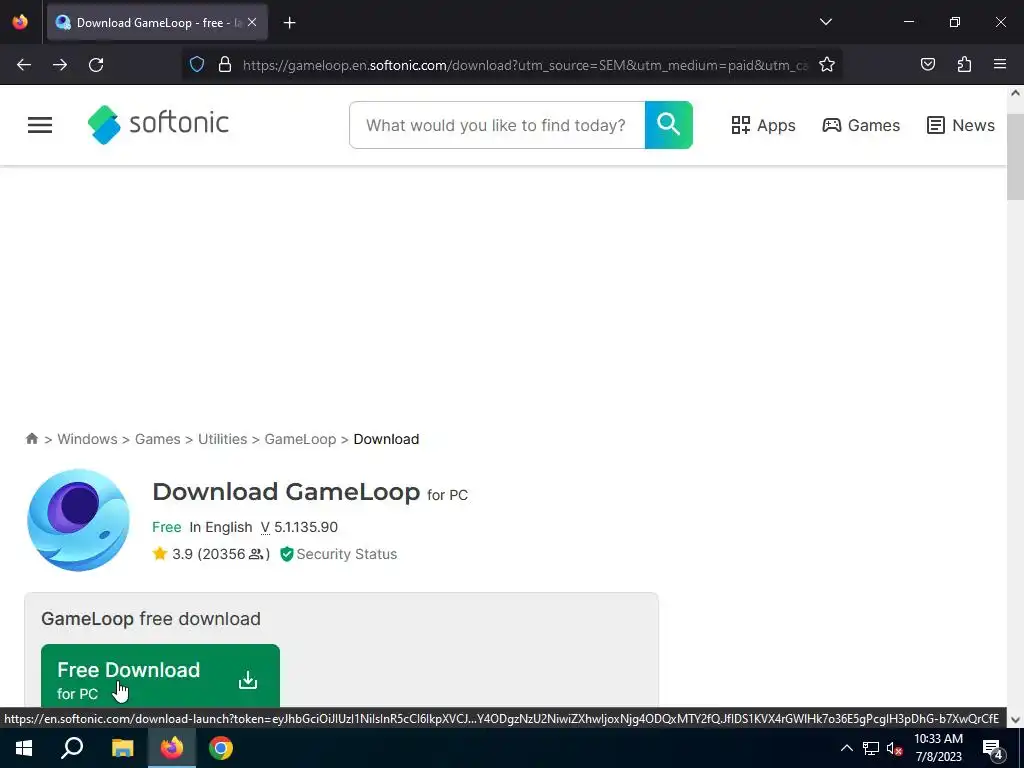1024x768 pixels.
Task: Show hidden system tray icons
Action: (x=846, y=748)
